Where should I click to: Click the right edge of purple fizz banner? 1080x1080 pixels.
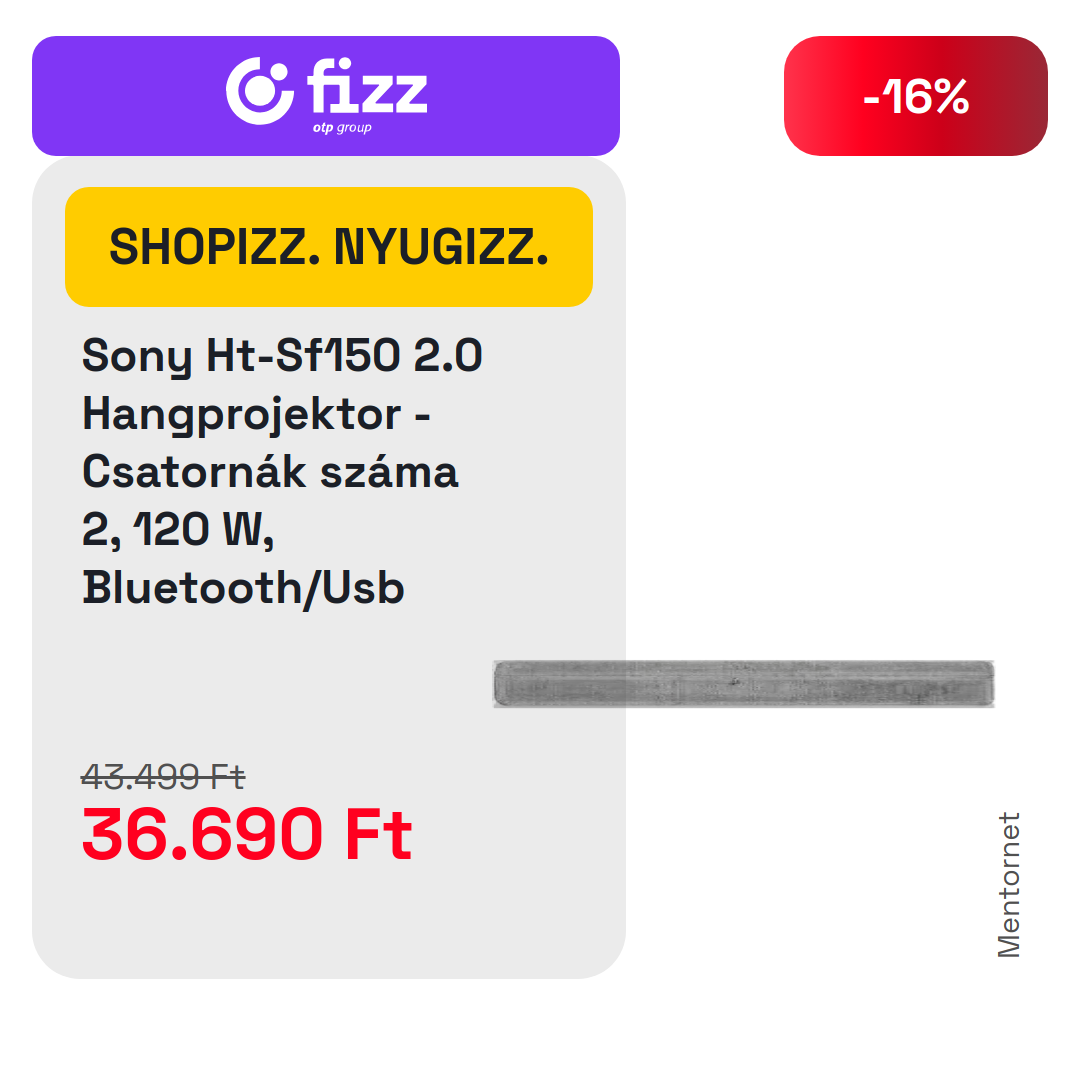coord(608,96)
